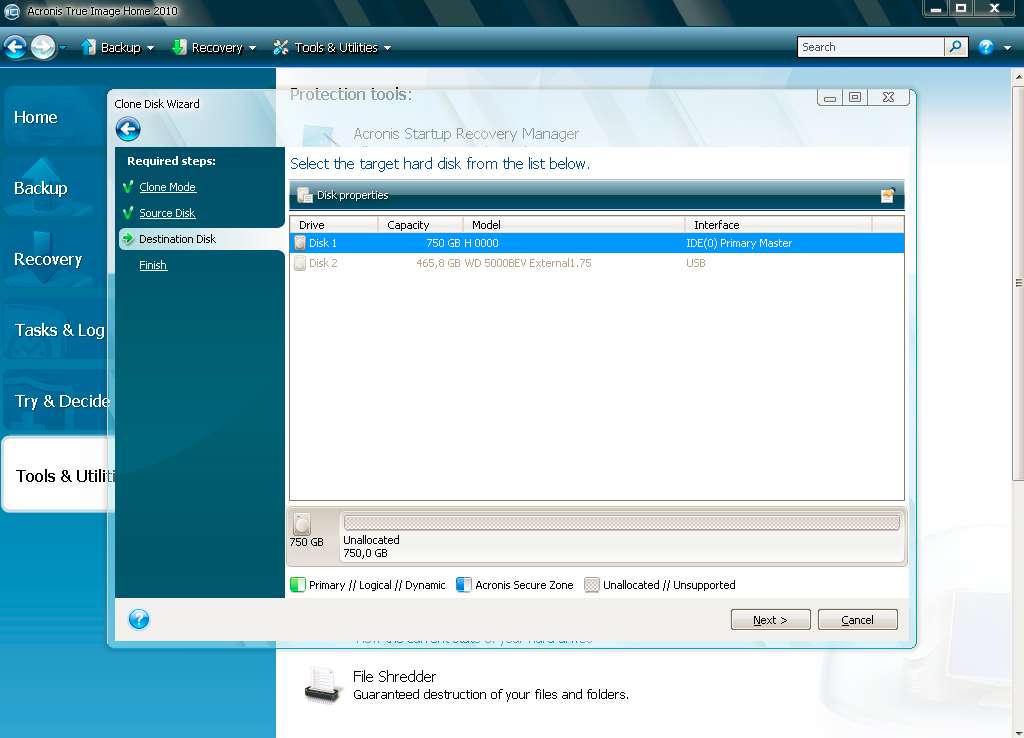Open help via the top question icon
Viewport: 1024px width, 738px height.
[986, 47]
